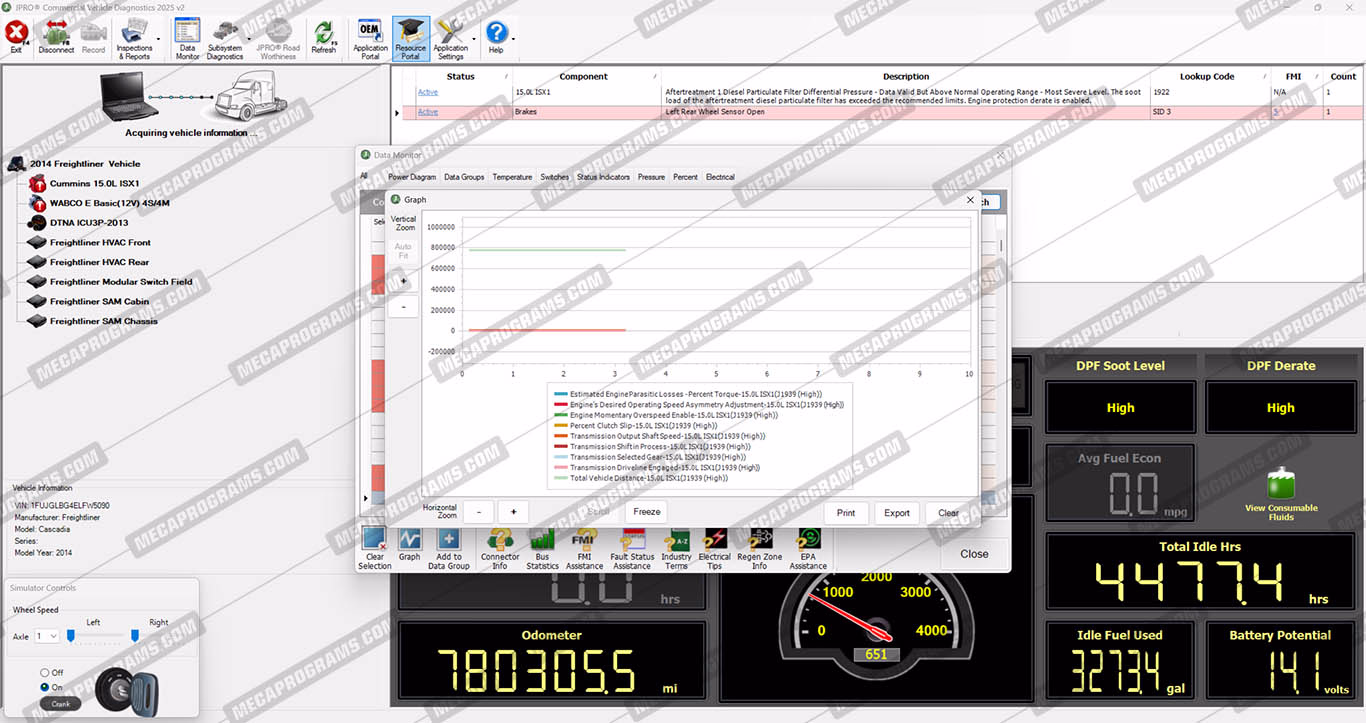This screenshot has width=1366, height=723.
Task: Open the Help dropdown arrow
Action: pos(513,40)
